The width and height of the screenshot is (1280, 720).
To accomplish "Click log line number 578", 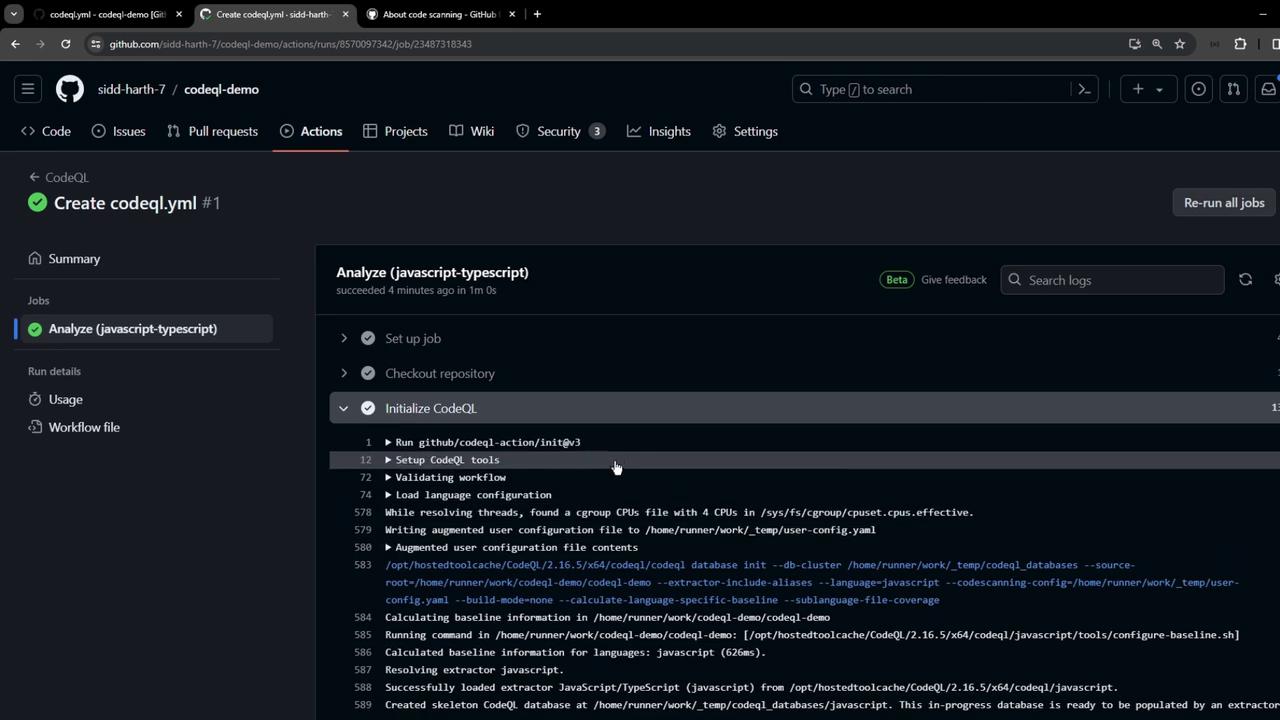I will (x=363, y=512).
